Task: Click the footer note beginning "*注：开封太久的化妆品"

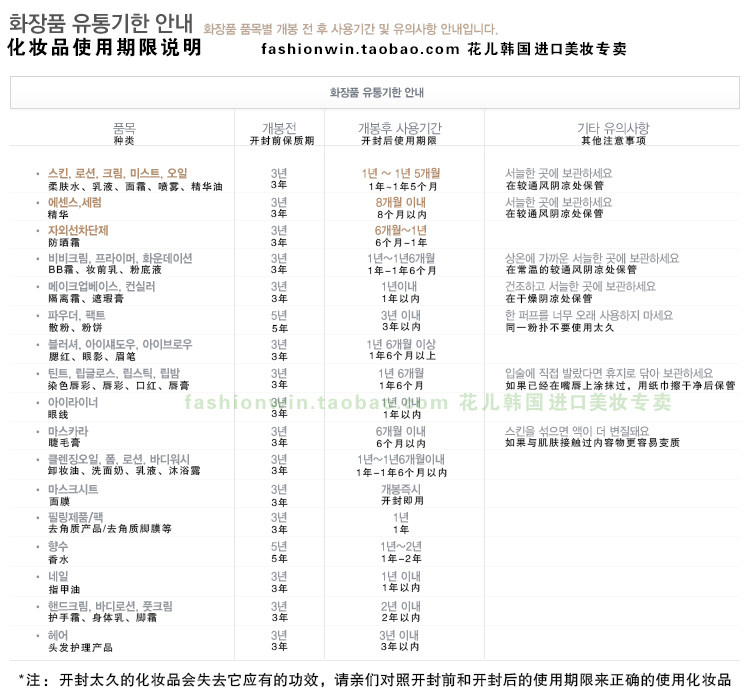Action: tap(375, 679)
